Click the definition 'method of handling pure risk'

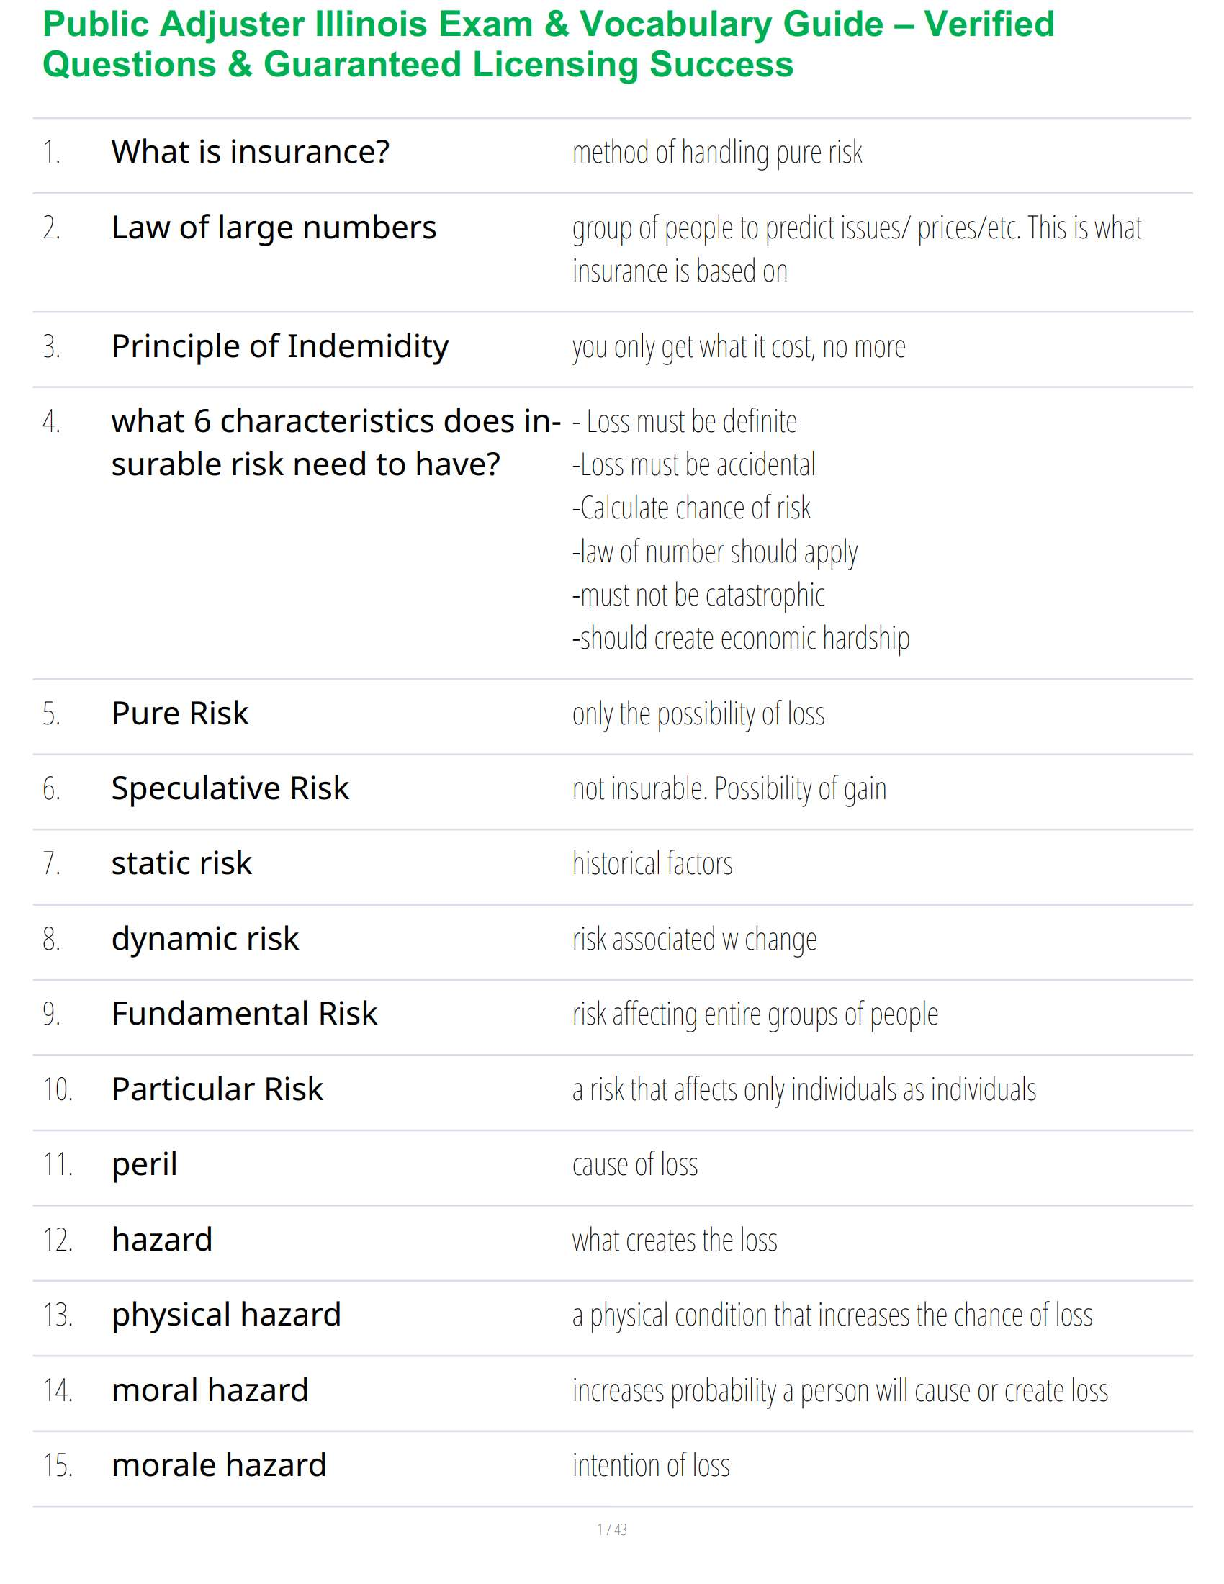click(717, 152)
